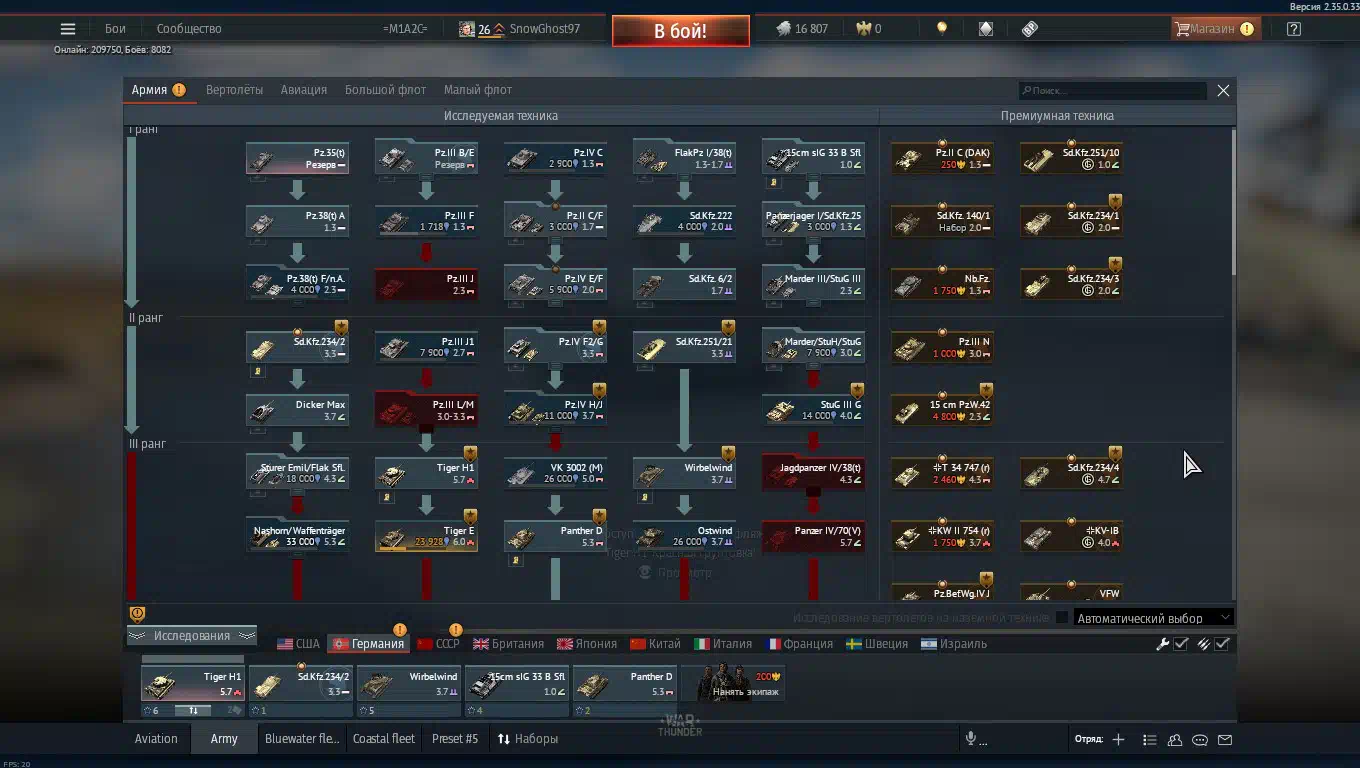Toggle auto-repair checkbox beside wrench
The image size is (1360, 768).
1181,644
